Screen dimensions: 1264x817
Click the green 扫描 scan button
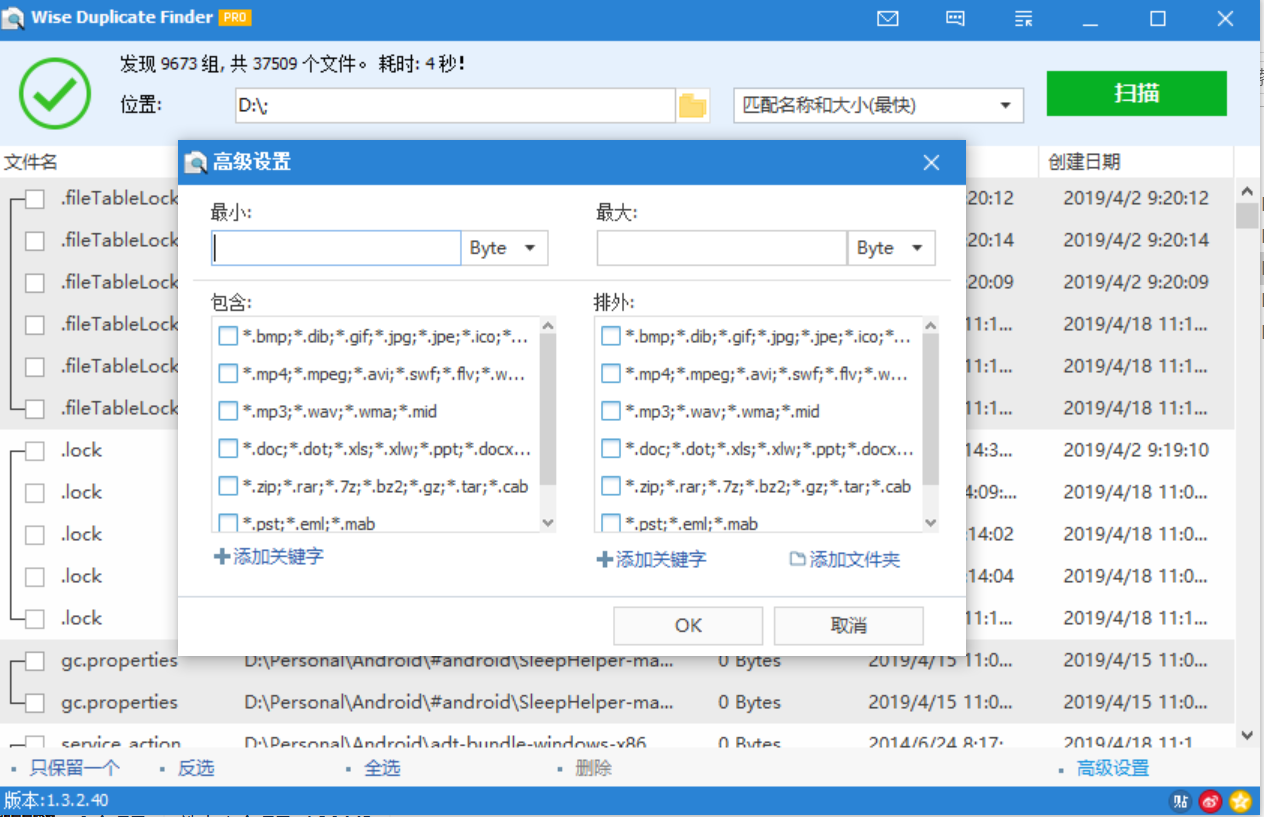tap(1136, 94)
